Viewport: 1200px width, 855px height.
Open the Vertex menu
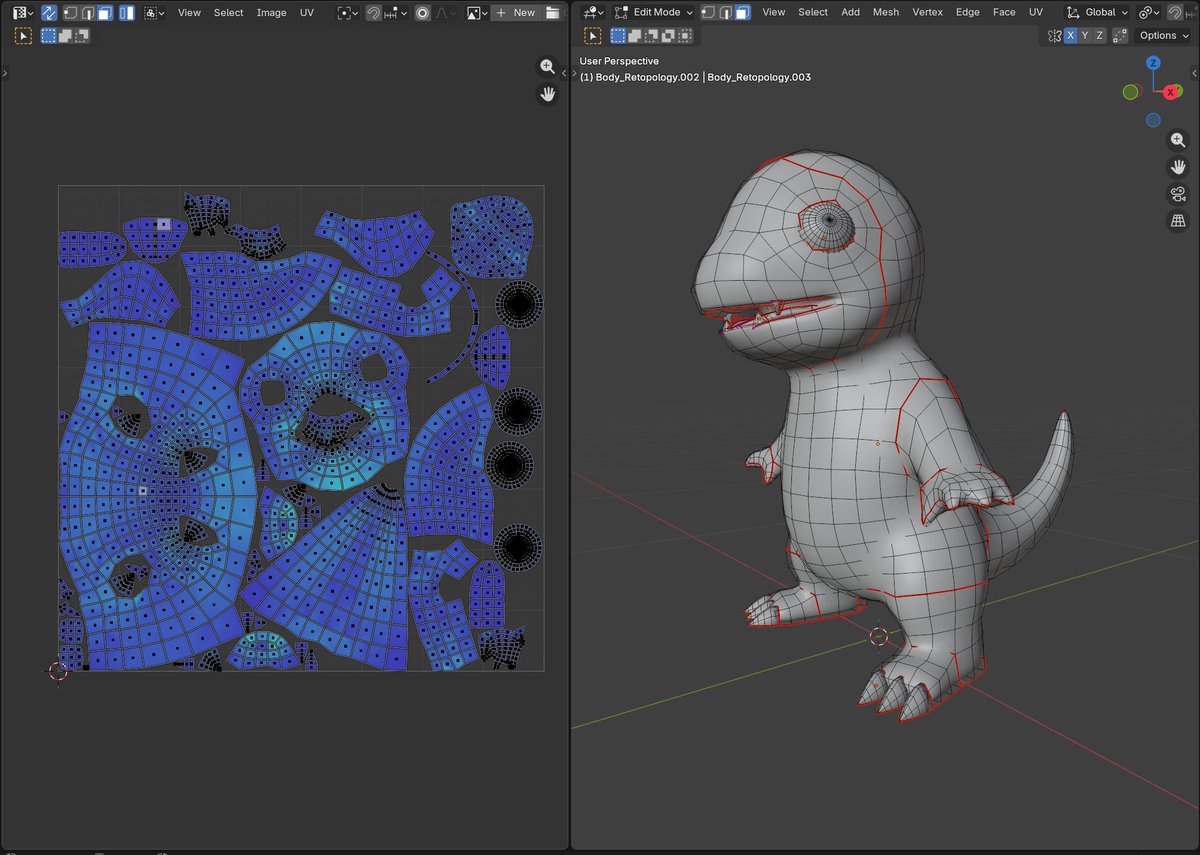(928, 12)
